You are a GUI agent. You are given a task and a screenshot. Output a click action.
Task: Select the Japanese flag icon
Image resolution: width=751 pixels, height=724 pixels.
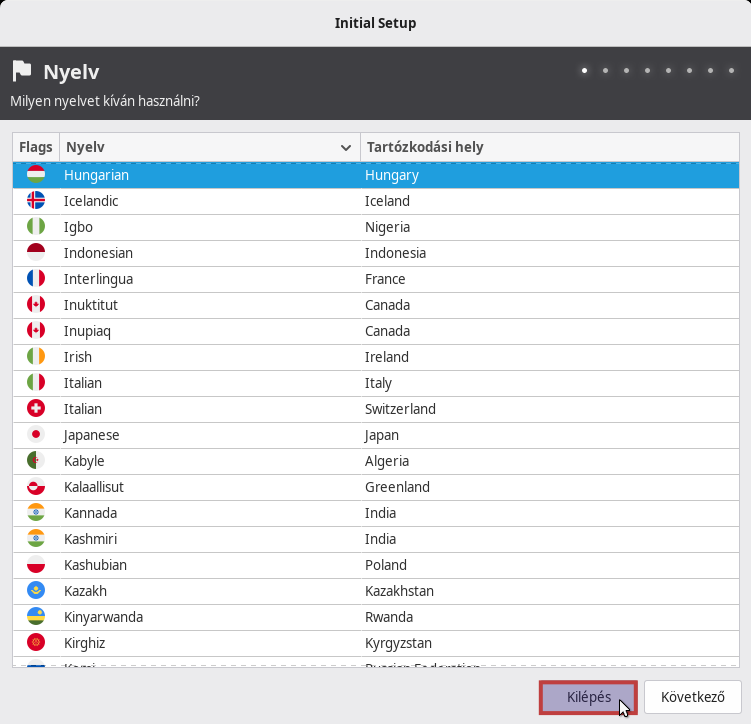point(36,435)
